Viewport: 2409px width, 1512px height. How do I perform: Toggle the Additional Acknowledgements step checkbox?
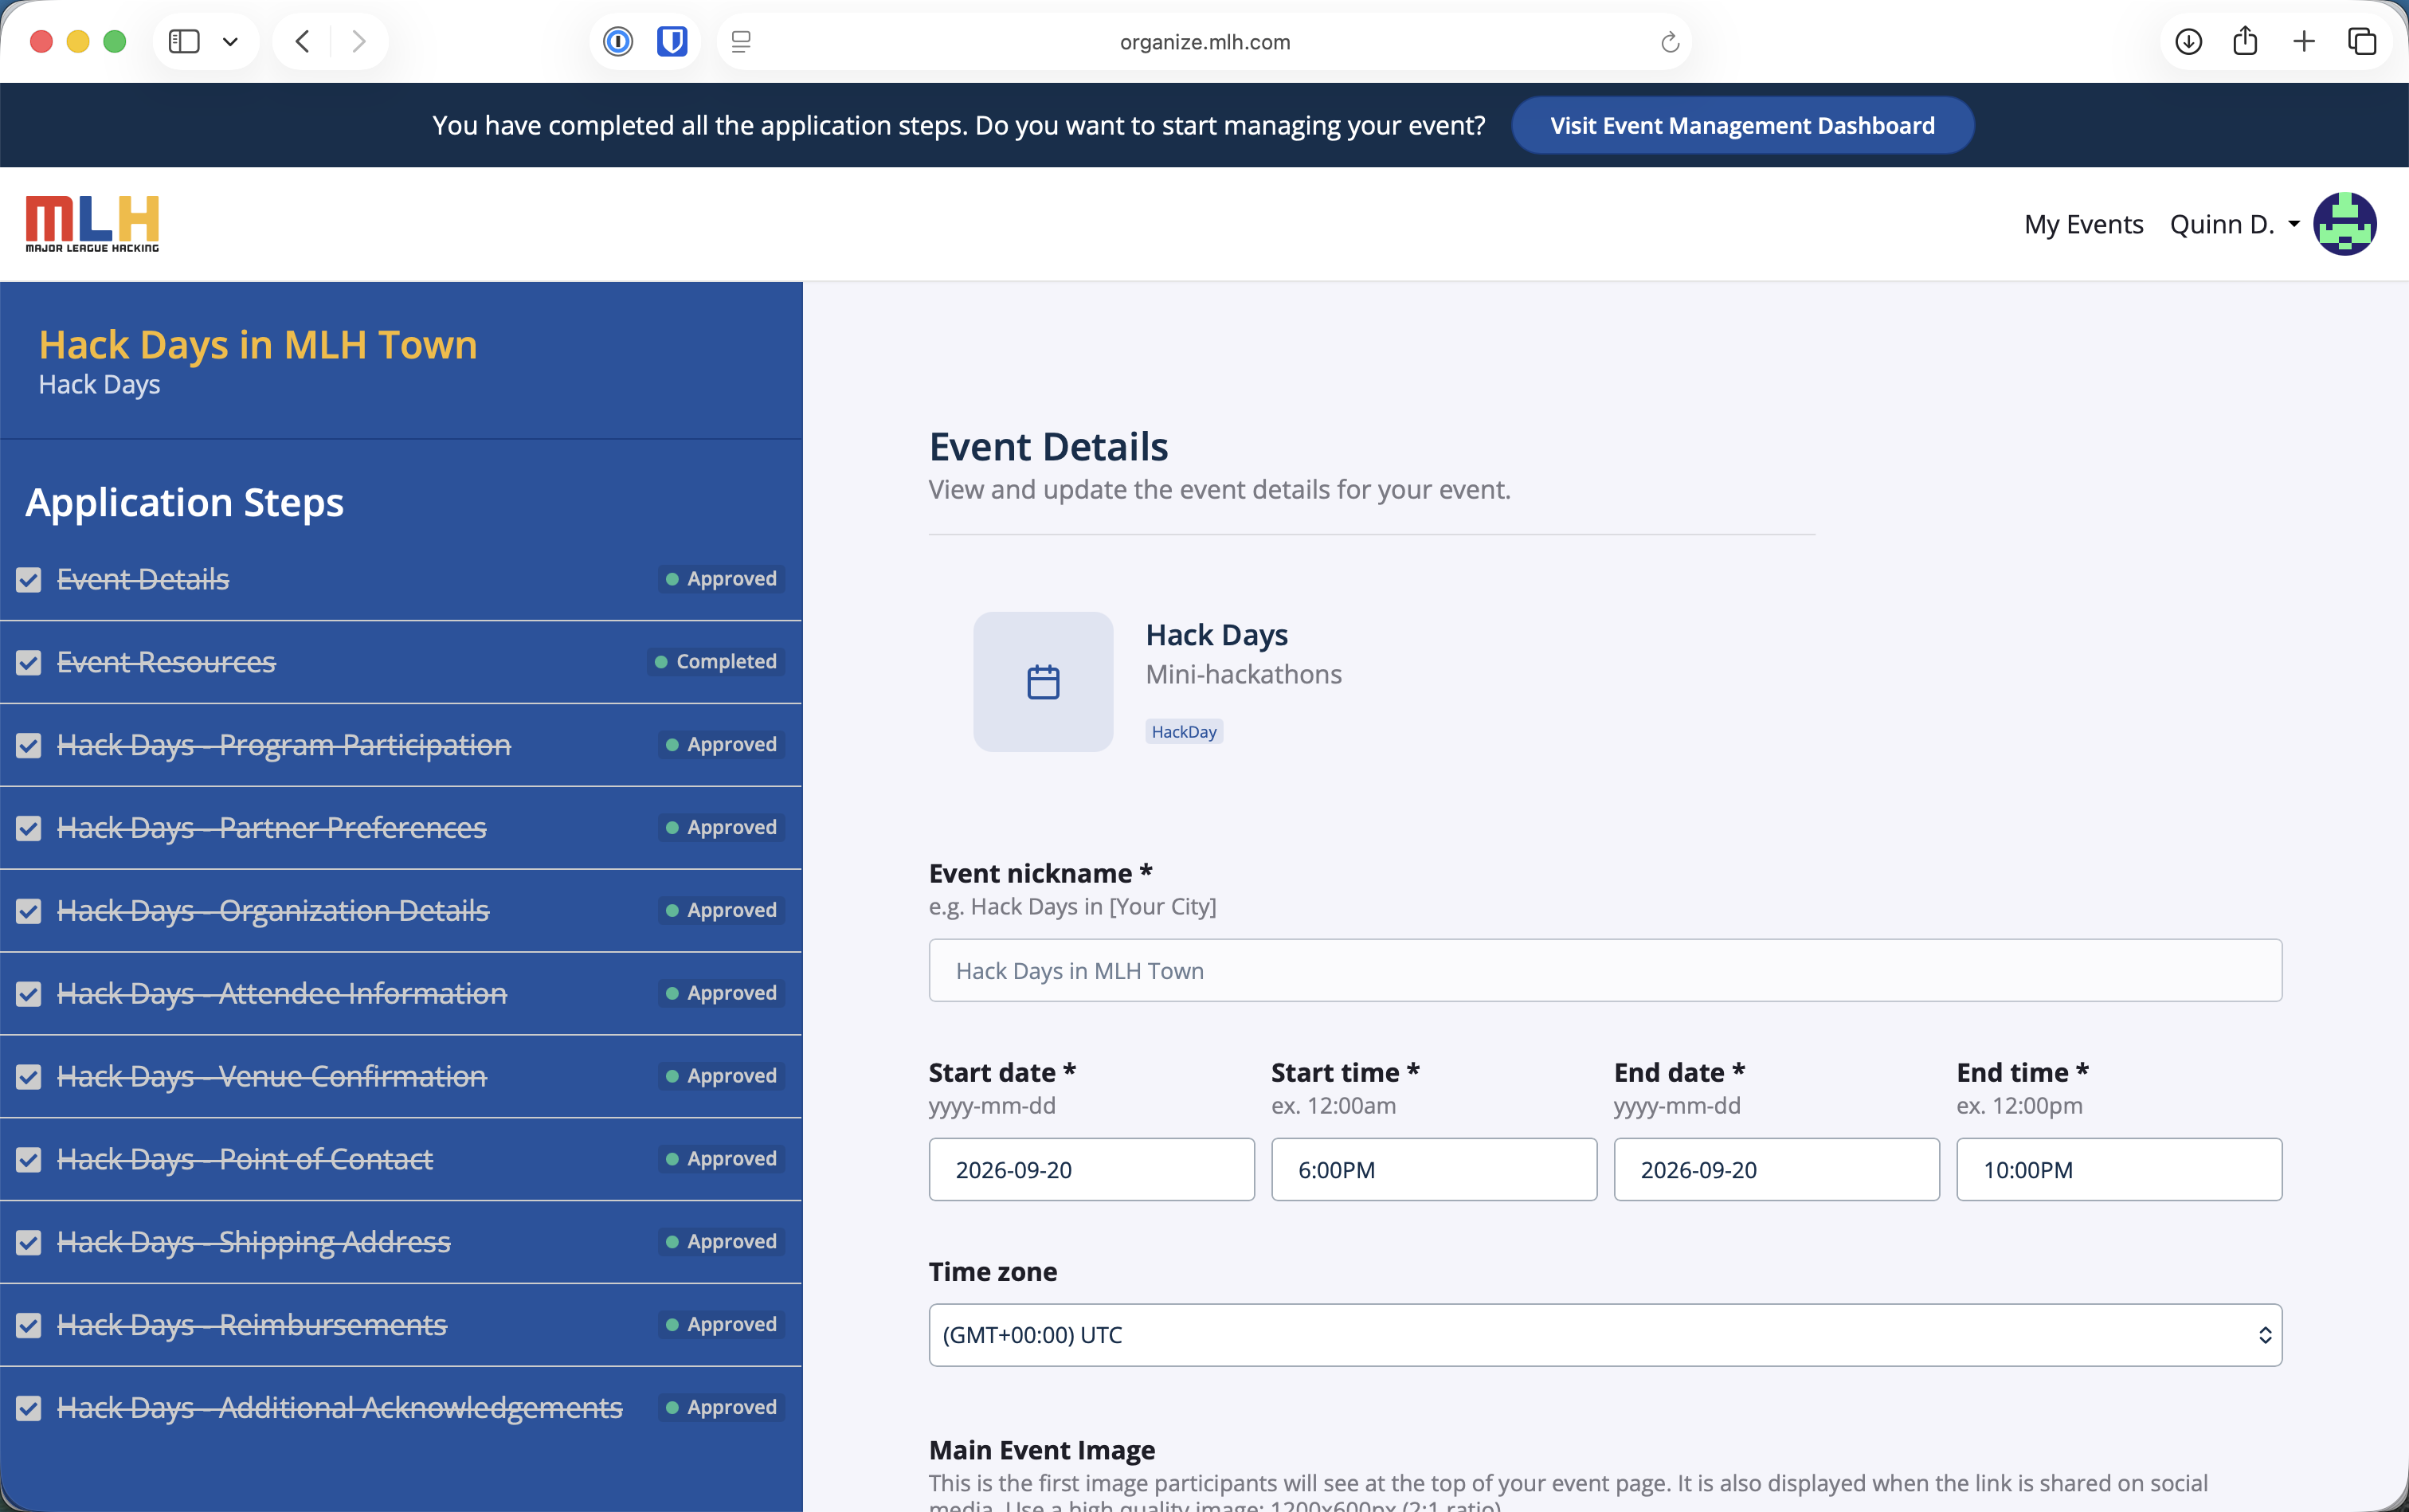(x=29, y=1409)
